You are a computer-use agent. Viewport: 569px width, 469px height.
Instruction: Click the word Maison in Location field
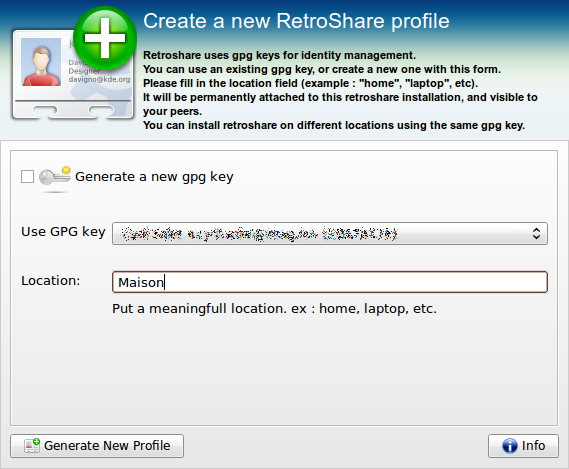(141, 282)
